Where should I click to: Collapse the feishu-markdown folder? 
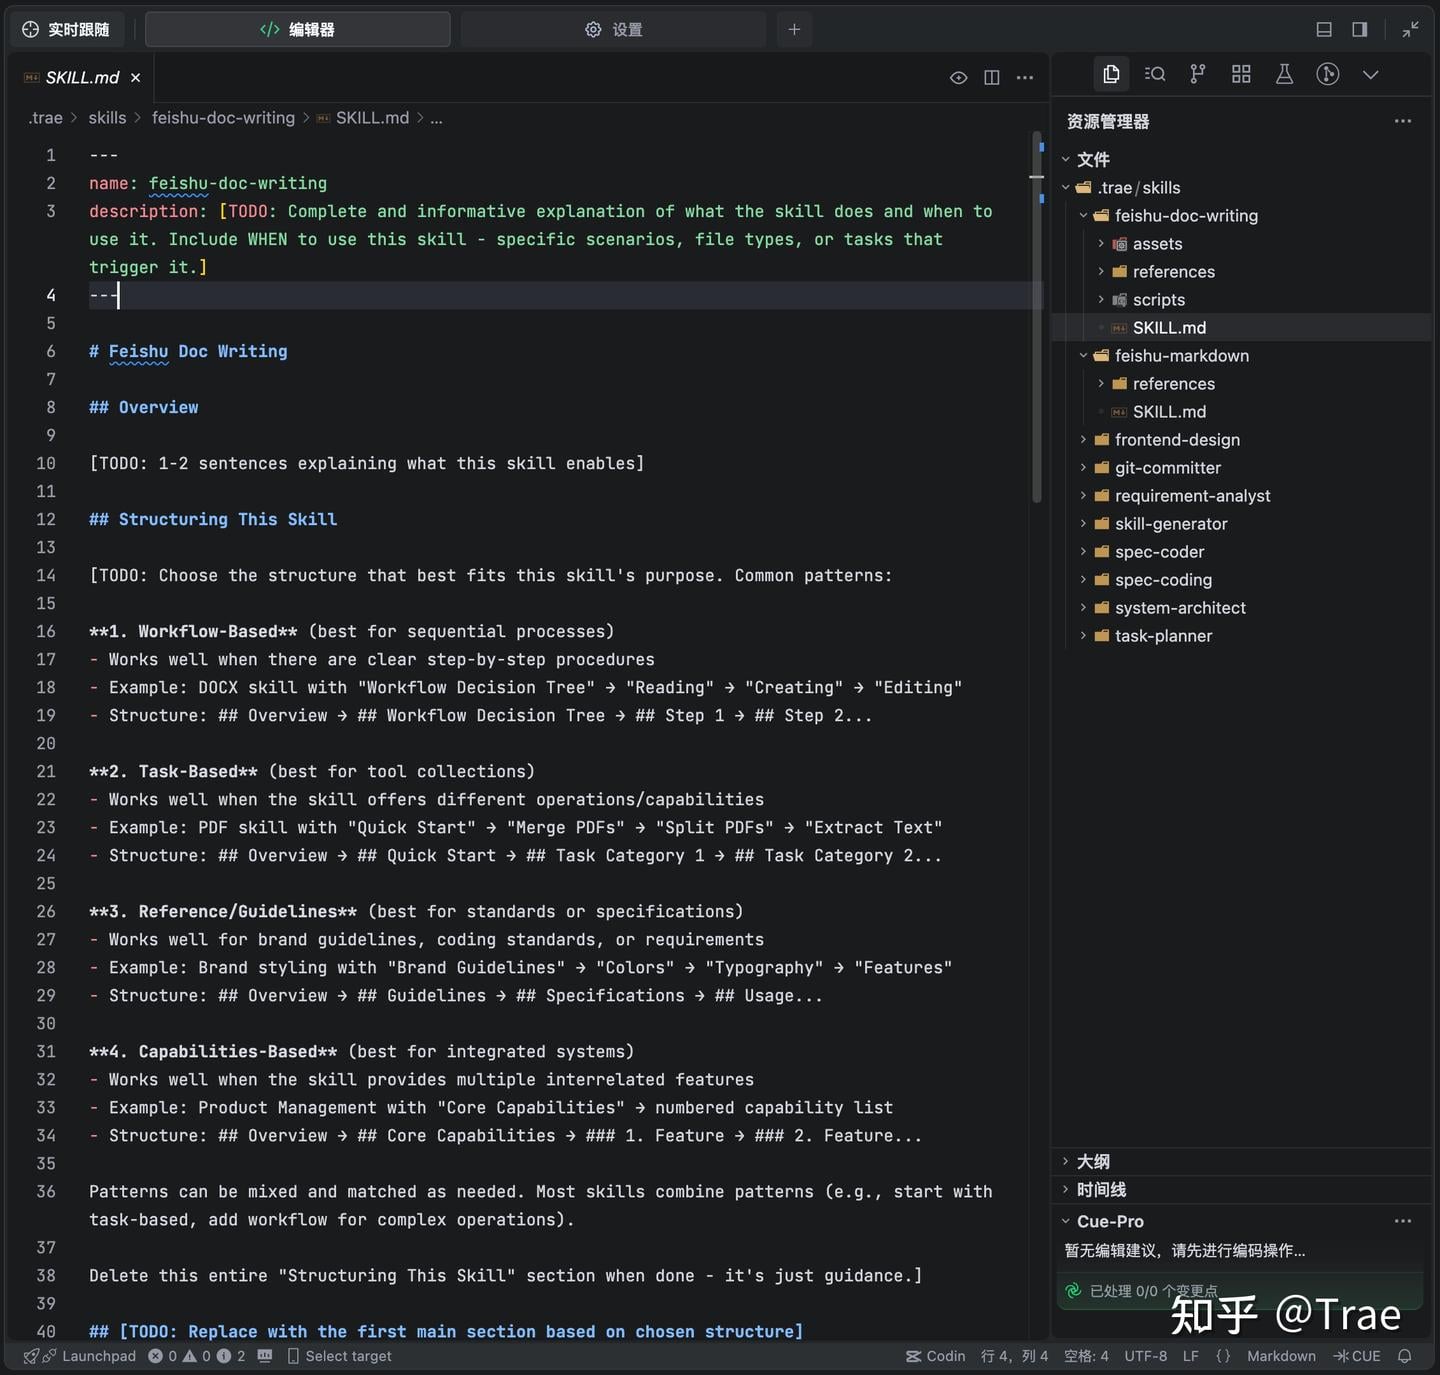1181,356
